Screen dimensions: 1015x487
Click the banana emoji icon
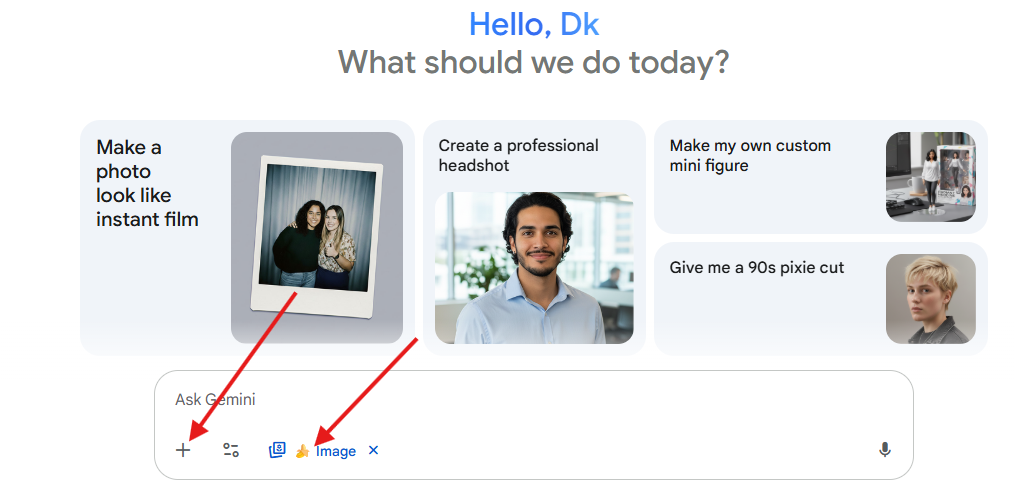302,451
